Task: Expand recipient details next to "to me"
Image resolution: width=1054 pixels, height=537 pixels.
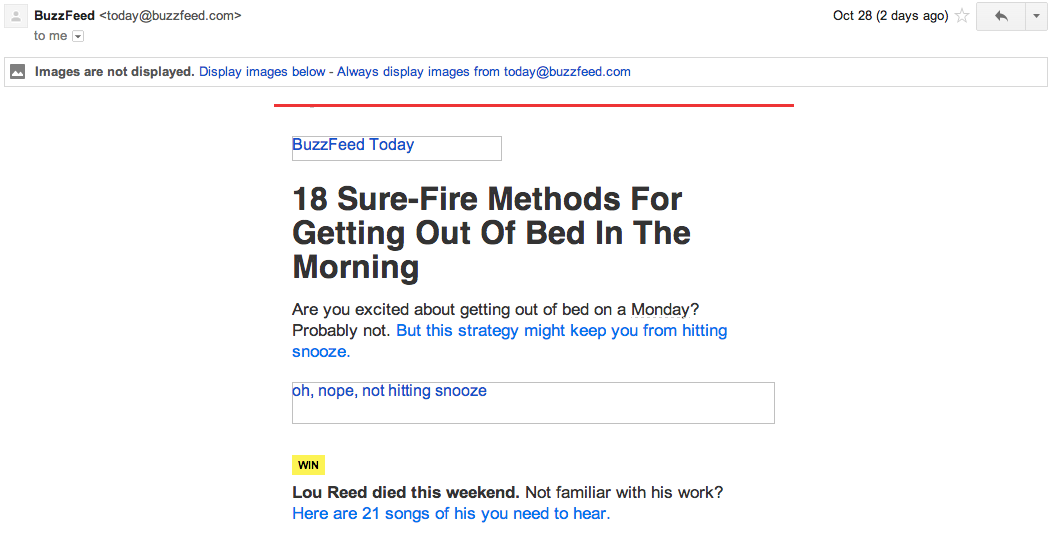Action: [x=78, y=36]
